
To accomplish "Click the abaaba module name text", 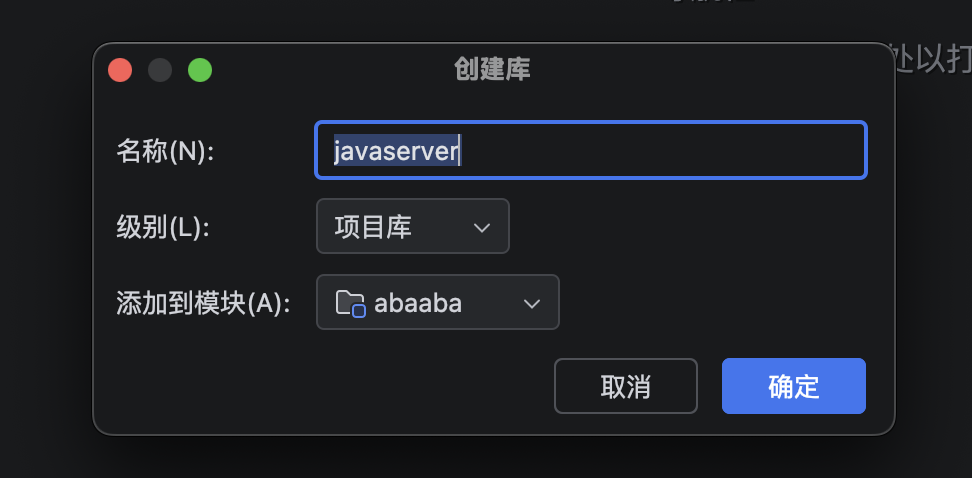I will pos(418,303).
